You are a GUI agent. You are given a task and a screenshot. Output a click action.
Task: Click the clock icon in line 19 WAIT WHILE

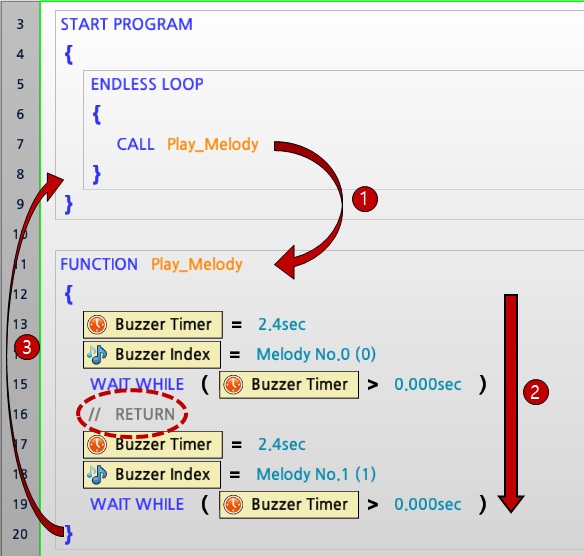(x=233, y=505)
